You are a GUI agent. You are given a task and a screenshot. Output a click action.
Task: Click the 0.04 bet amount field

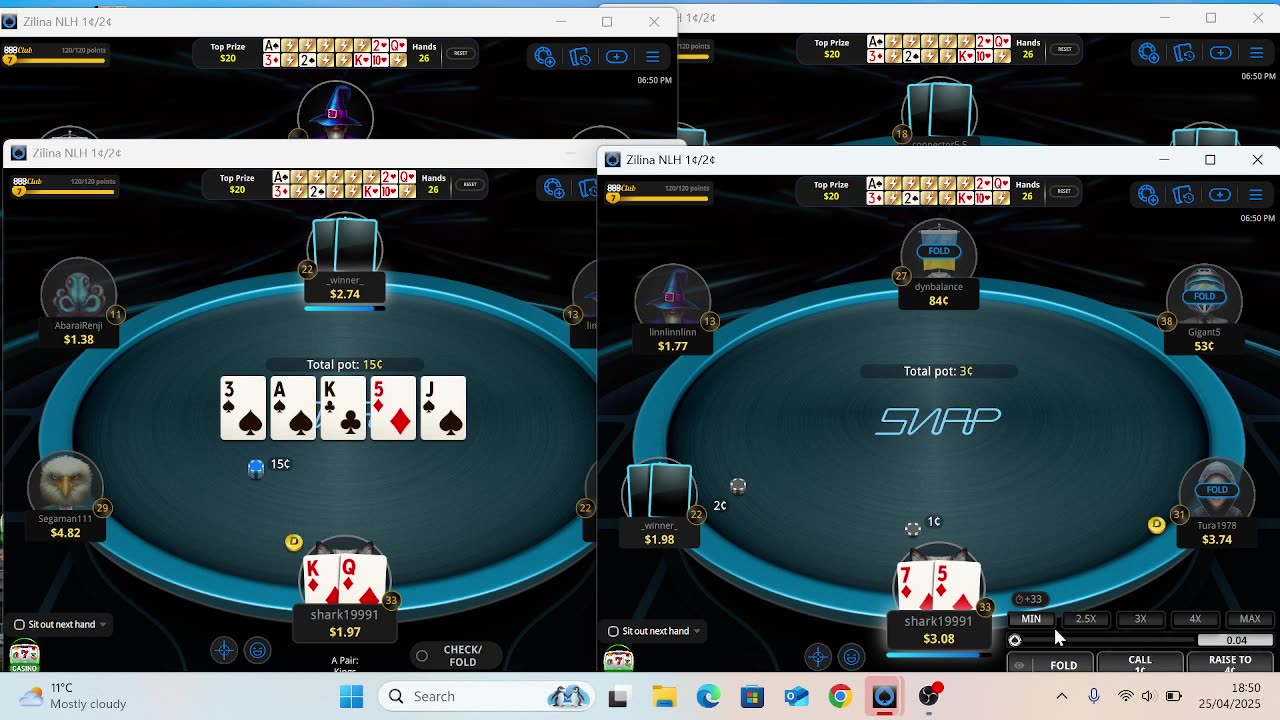(1236, 640)
